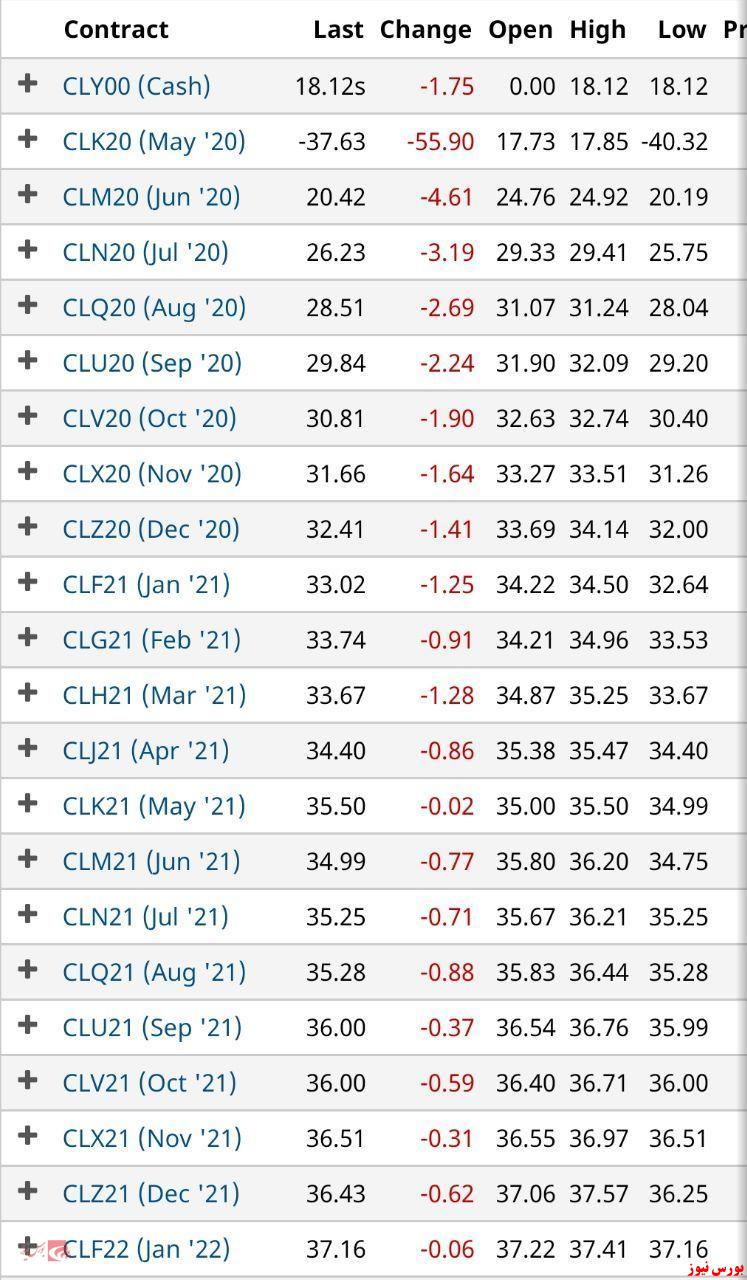Click plus icon next to CLV20 (Oct '20)
Screen dimensions: 747x1280
[x=28, y=416]
